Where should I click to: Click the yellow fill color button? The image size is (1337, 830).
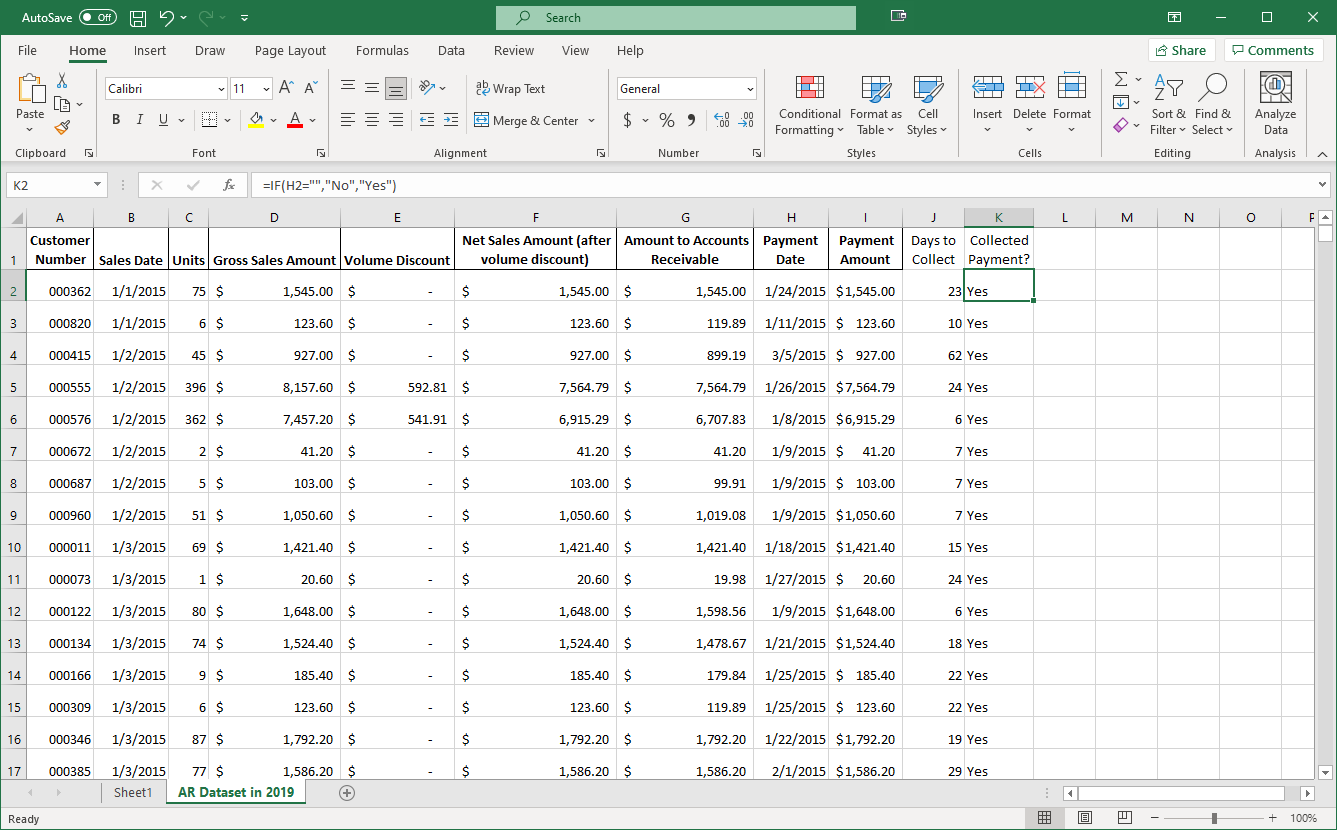point(257,120)
